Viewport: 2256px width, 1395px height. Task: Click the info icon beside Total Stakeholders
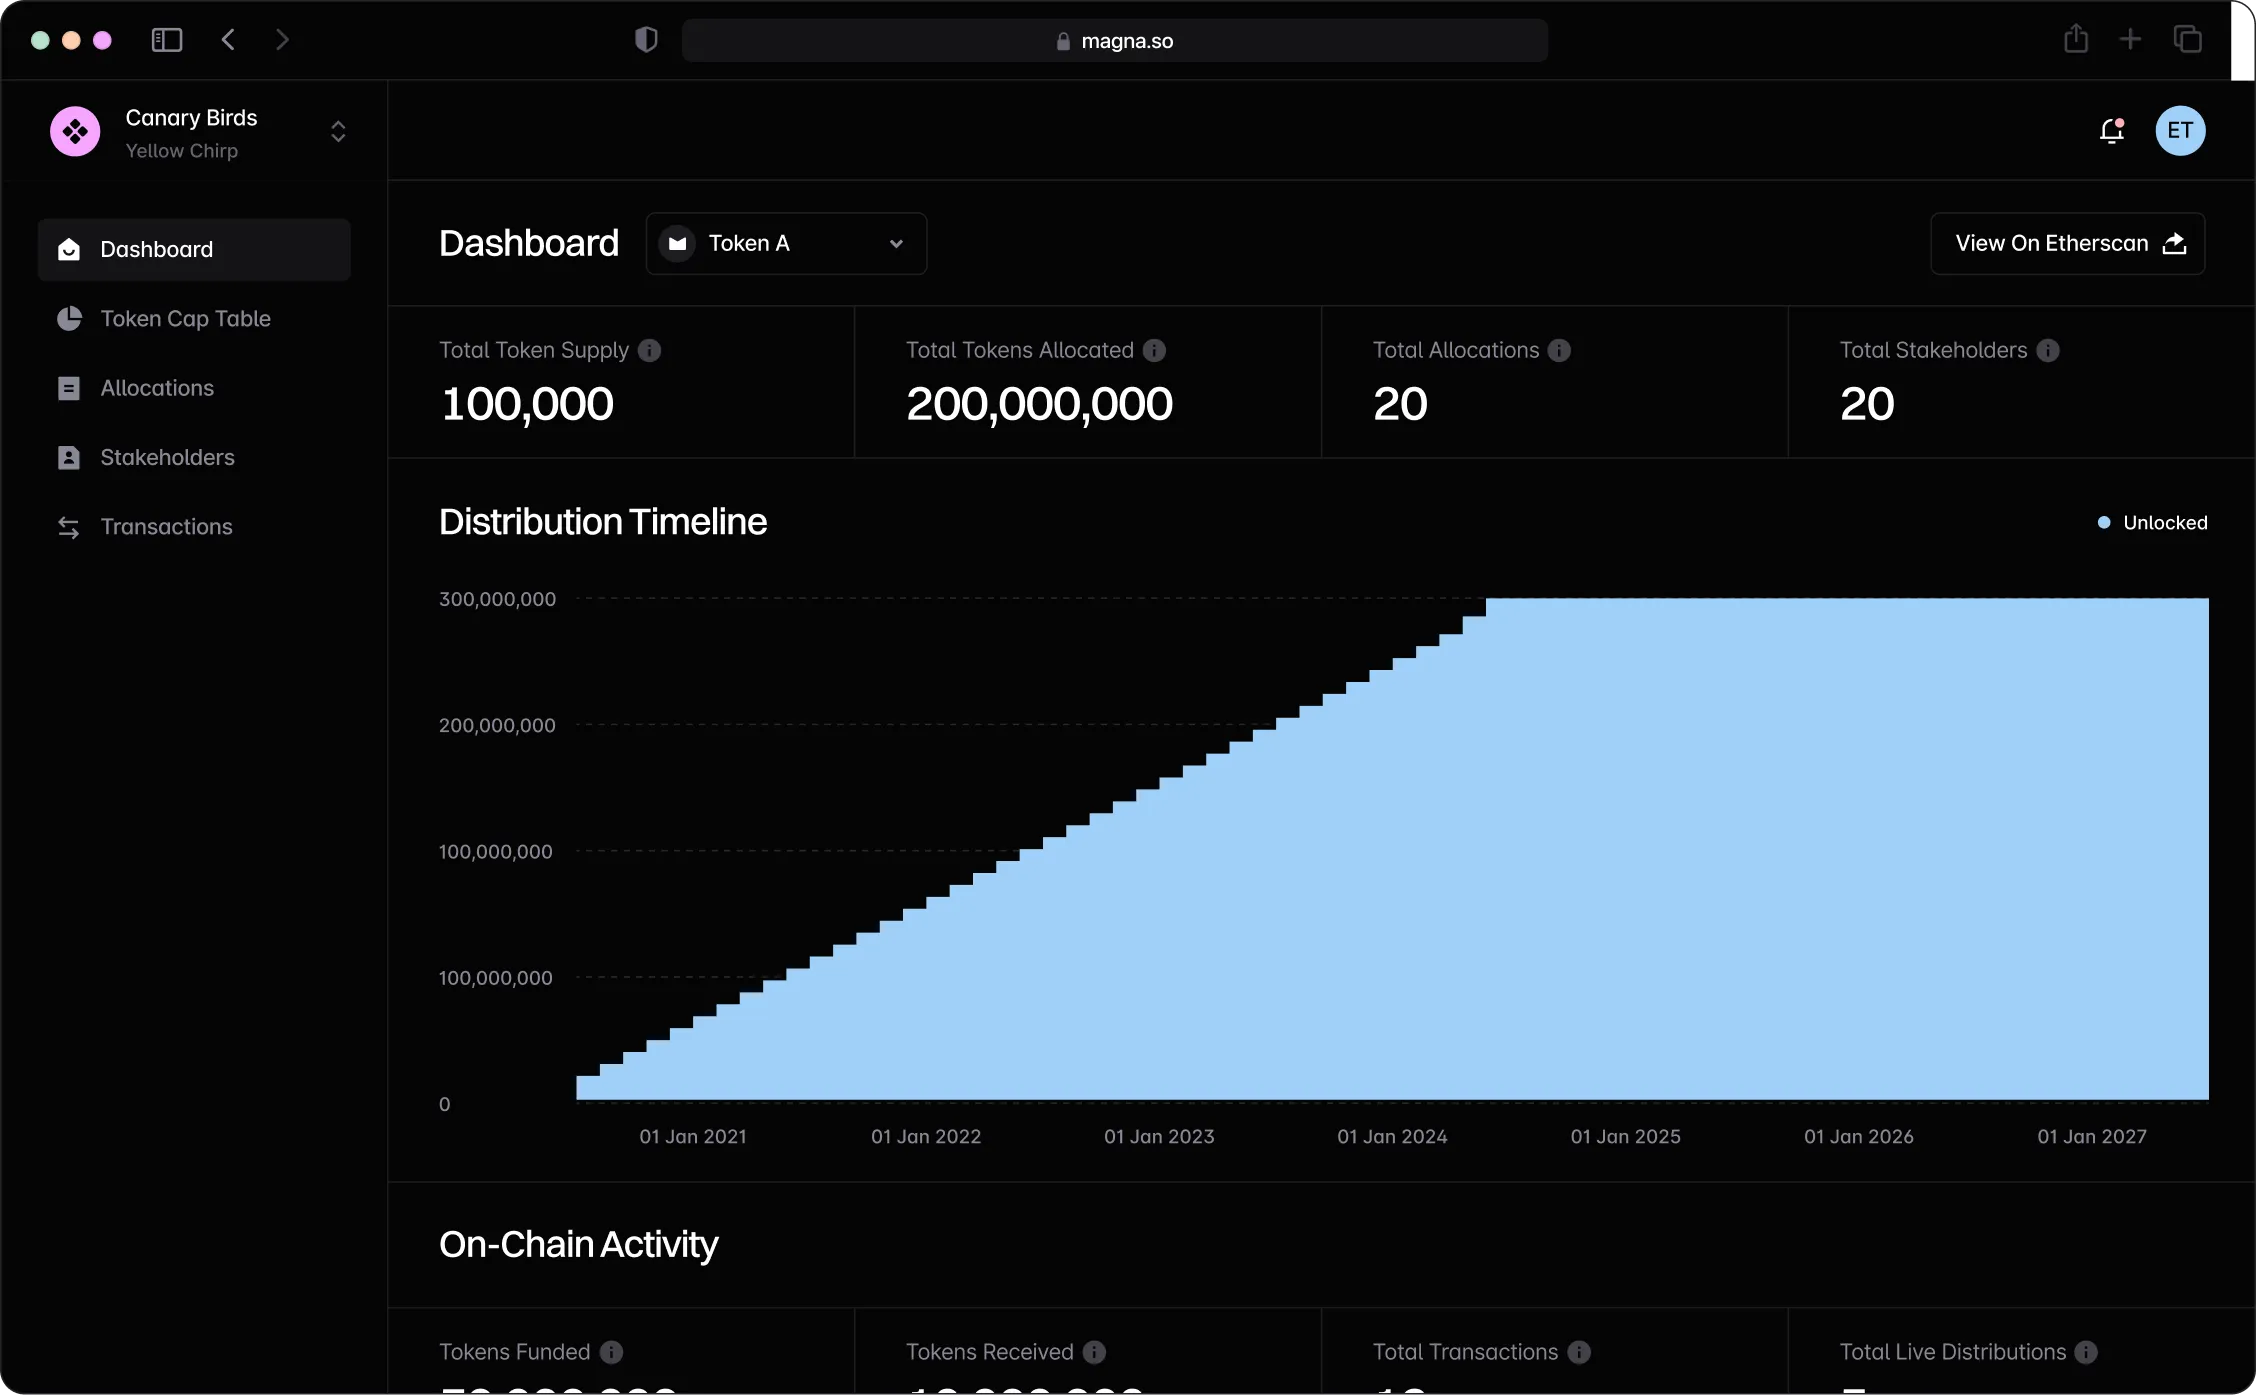point(2049,350)
